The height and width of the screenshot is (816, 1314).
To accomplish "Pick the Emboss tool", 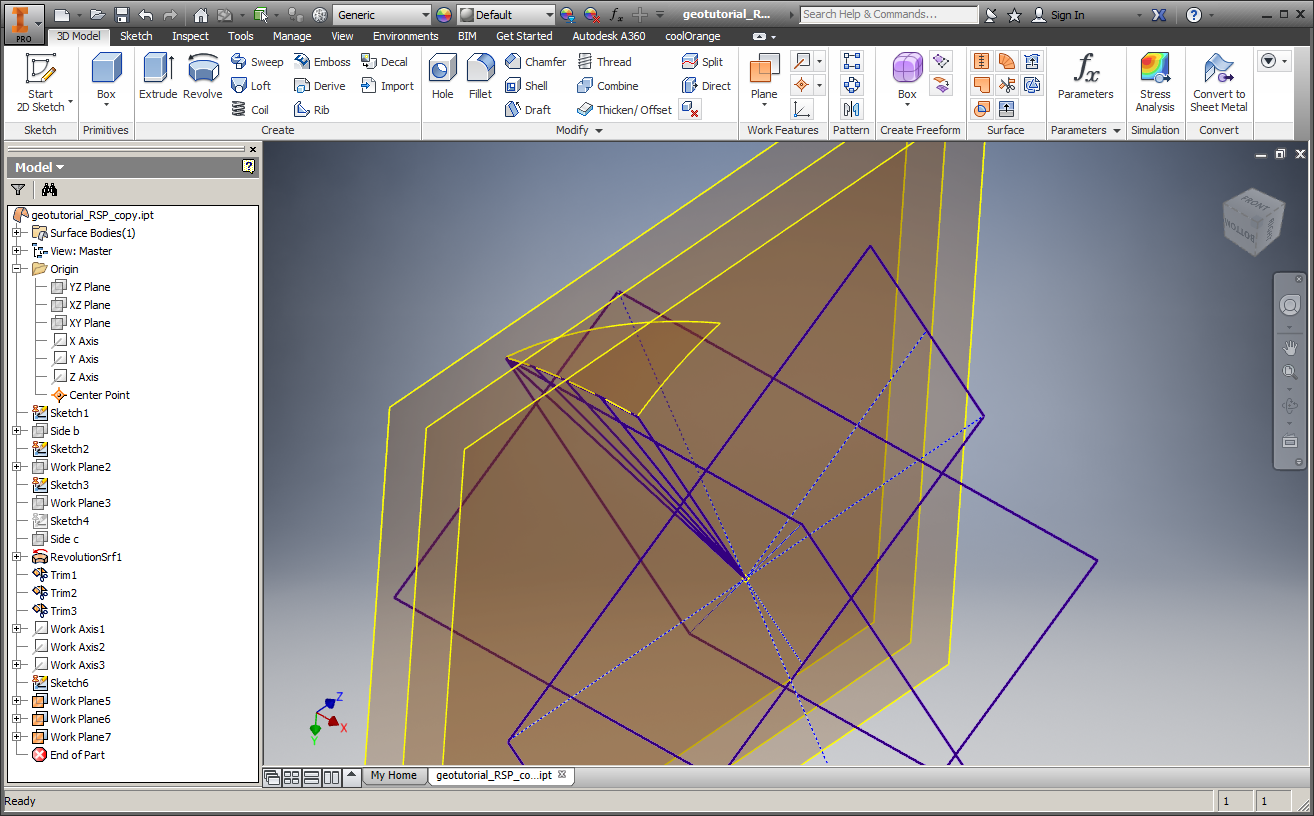I will [x=322, y=62].
